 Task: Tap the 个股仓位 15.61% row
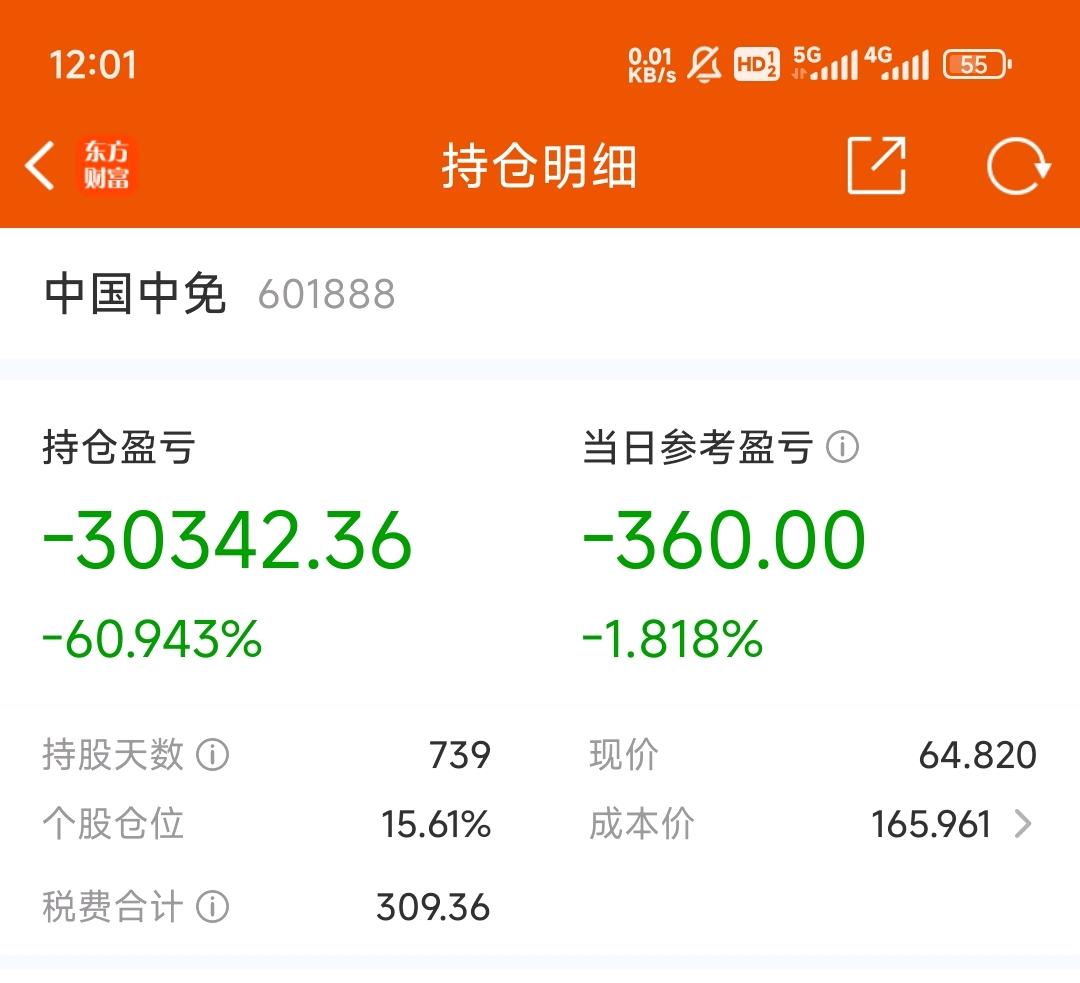coord(266,825)
